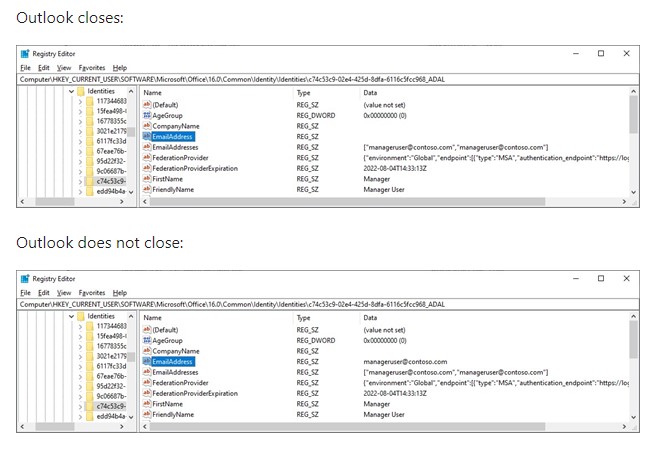Click FirstName string icon in bottom Registry Editor
The image size is (661, 451).
click(x=148, y=404)
